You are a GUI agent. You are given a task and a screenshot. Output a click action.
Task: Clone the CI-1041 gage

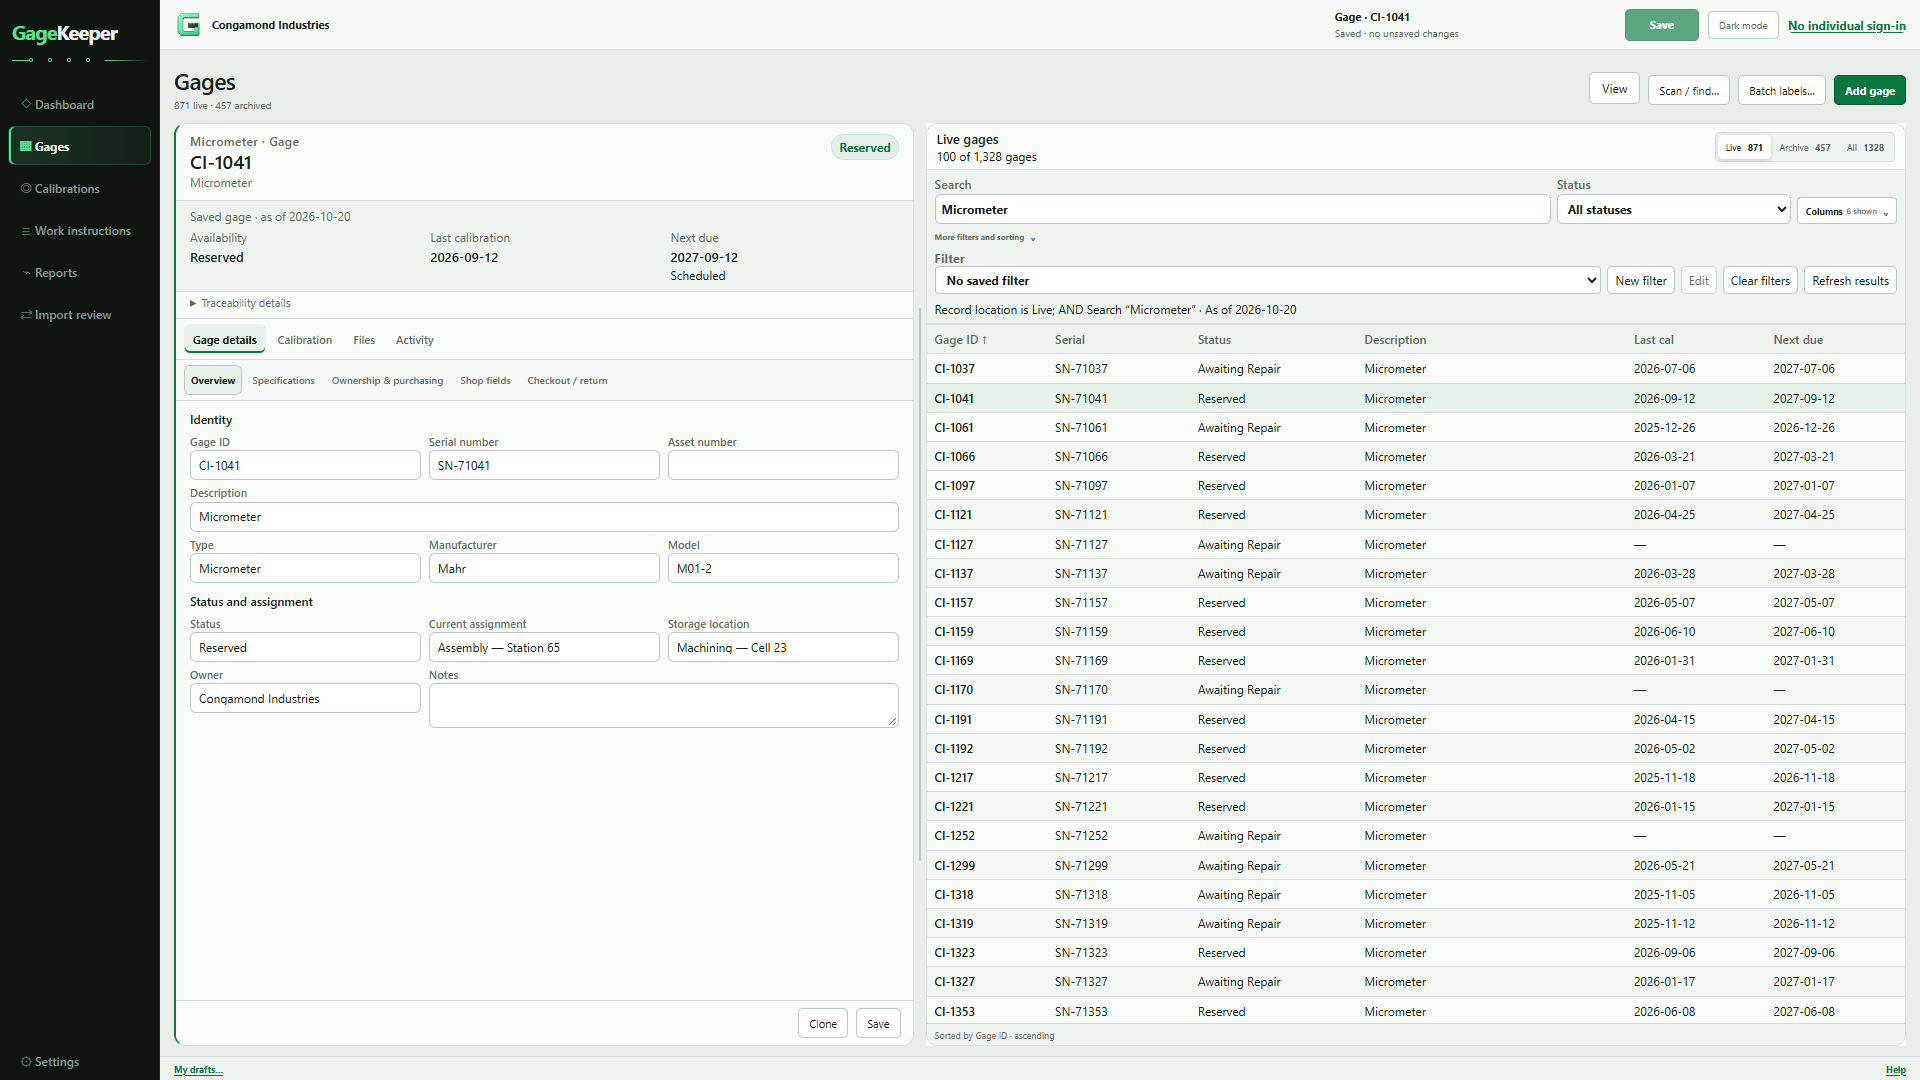point(822,1024)
